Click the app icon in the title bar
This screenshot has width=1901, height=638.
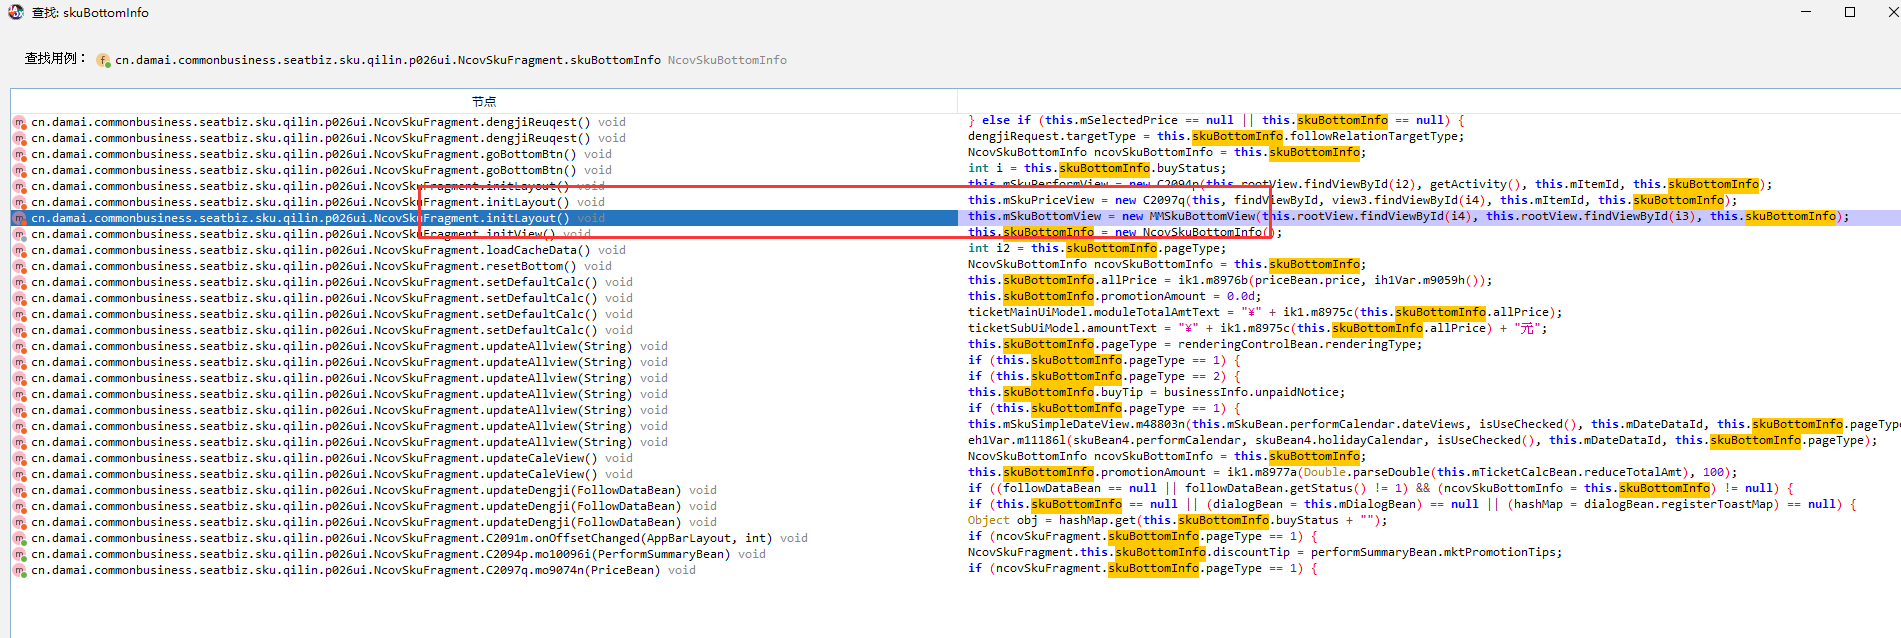tap(16, 12)
